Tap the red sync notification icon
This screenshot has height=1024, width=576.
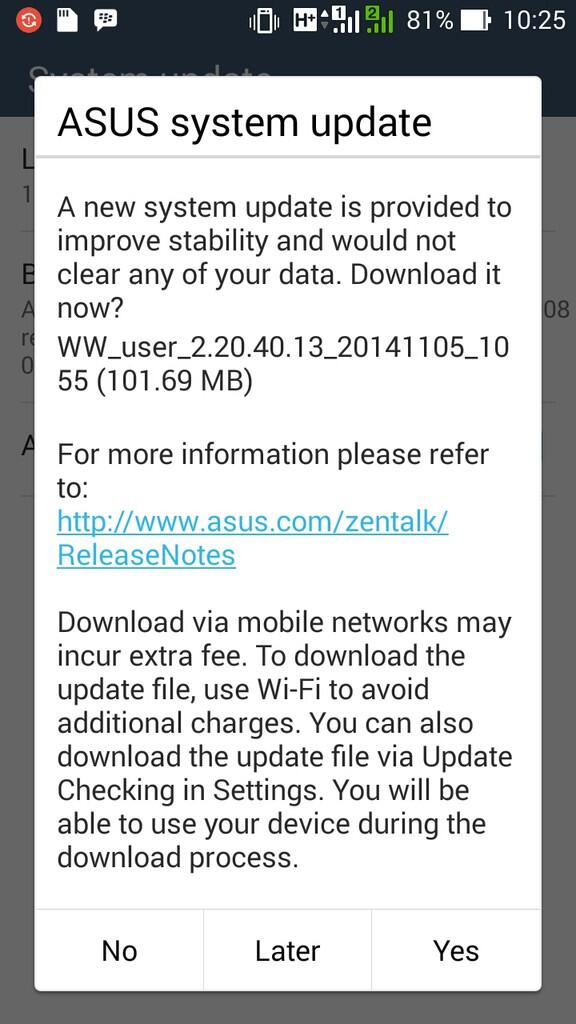click(27, 20)
